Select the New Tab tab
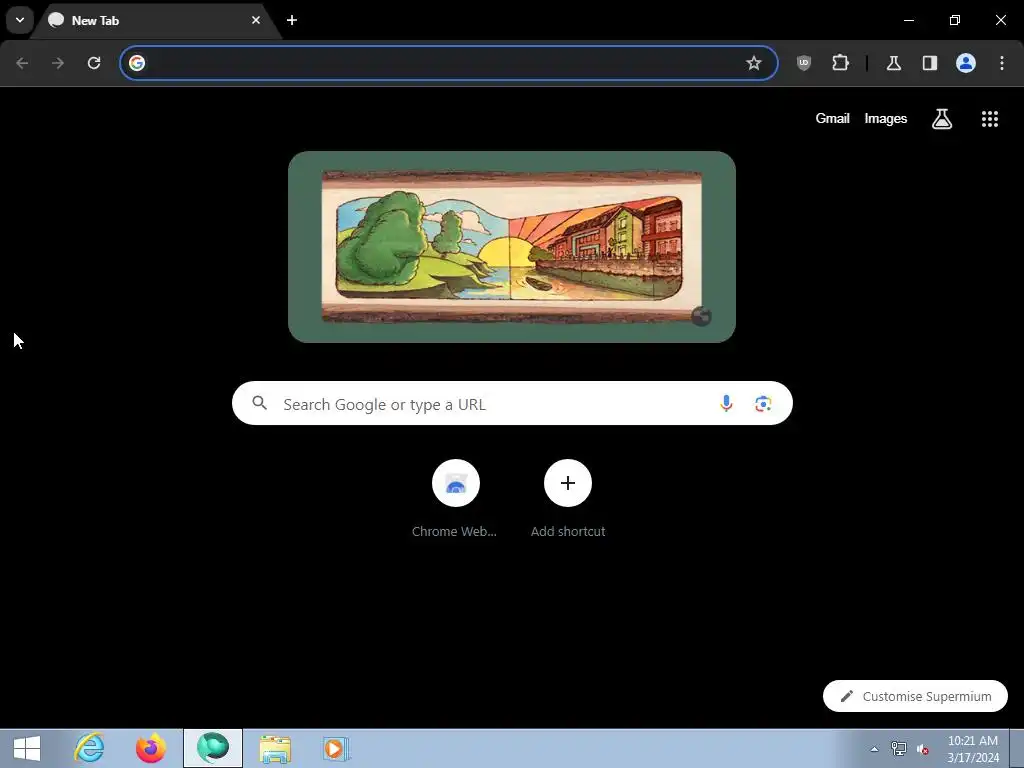 pyautogui.click(x=155, y=20)
